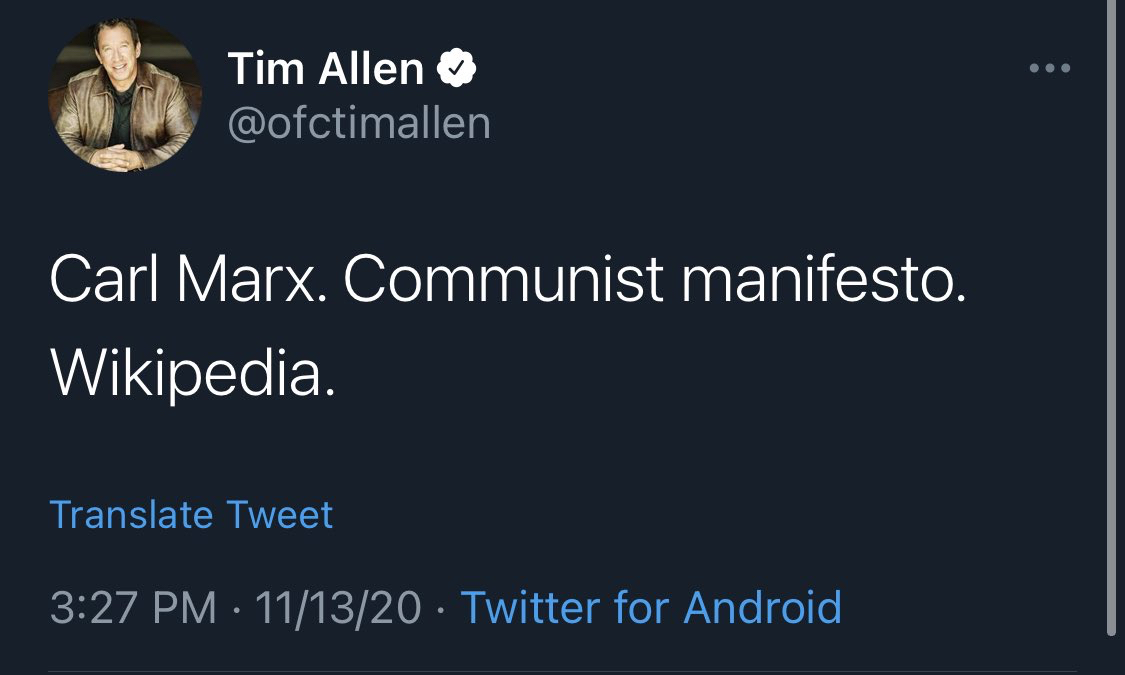The width and height of the screenshot is (1125, 675).
Task: Click the word Wikipedia in the tweet
Action: click(x=192, y=371)
